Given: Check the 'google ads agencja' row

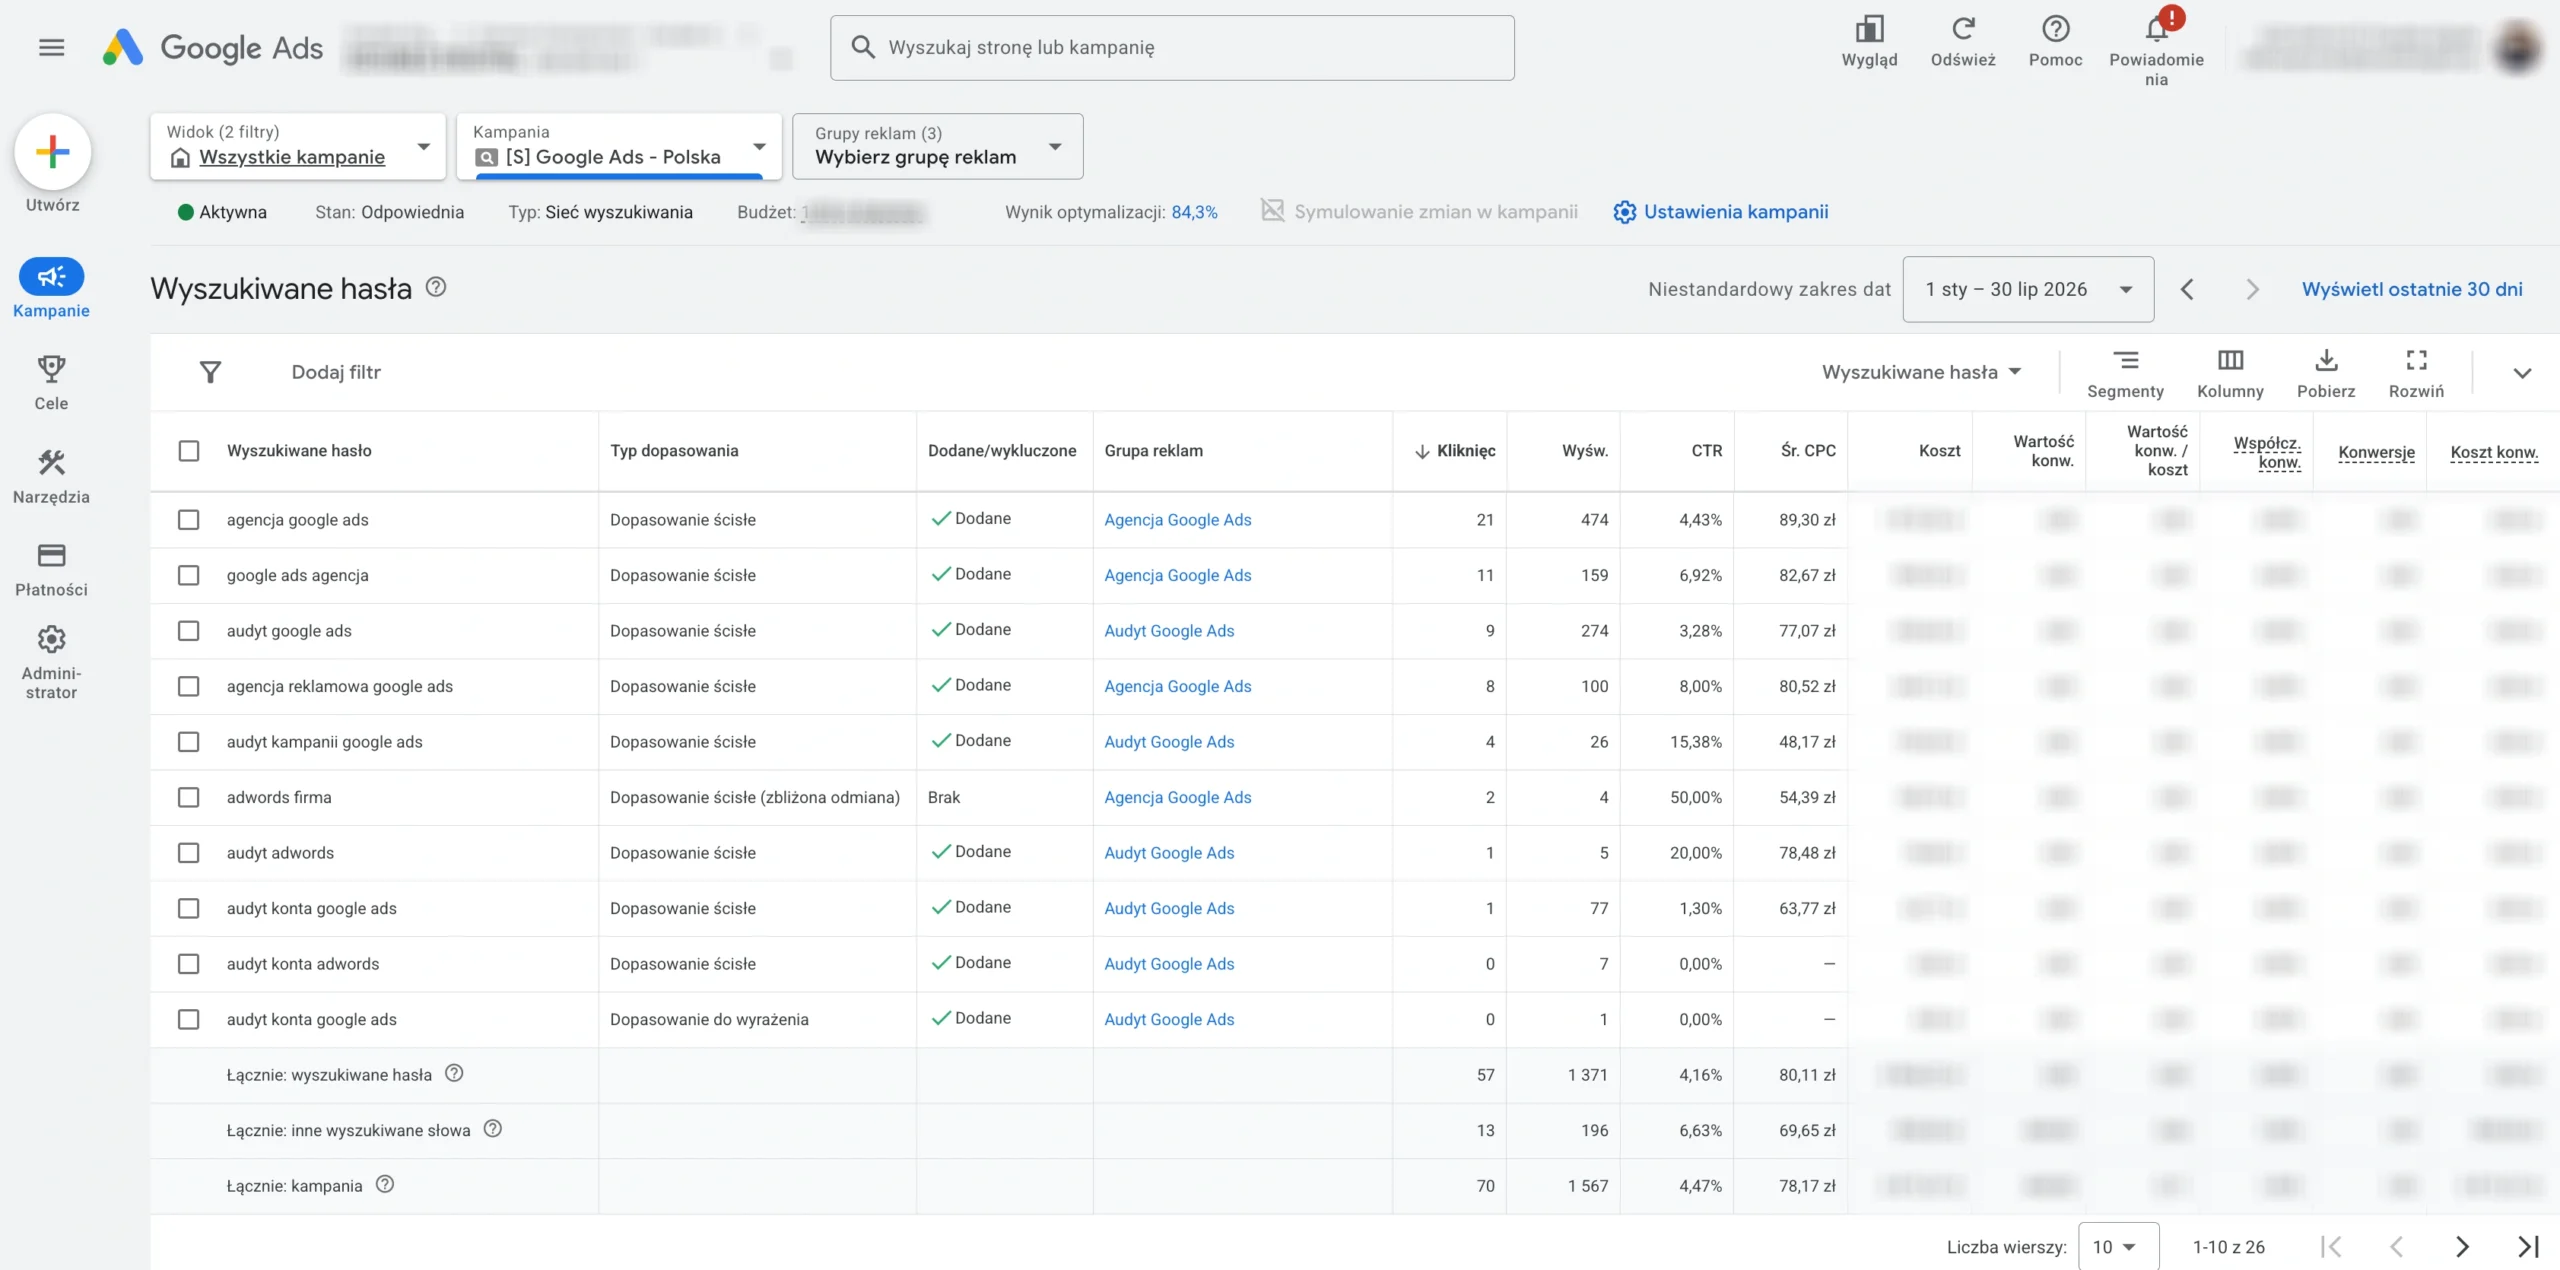Looking at the screenshot, I should coord(189,575).
